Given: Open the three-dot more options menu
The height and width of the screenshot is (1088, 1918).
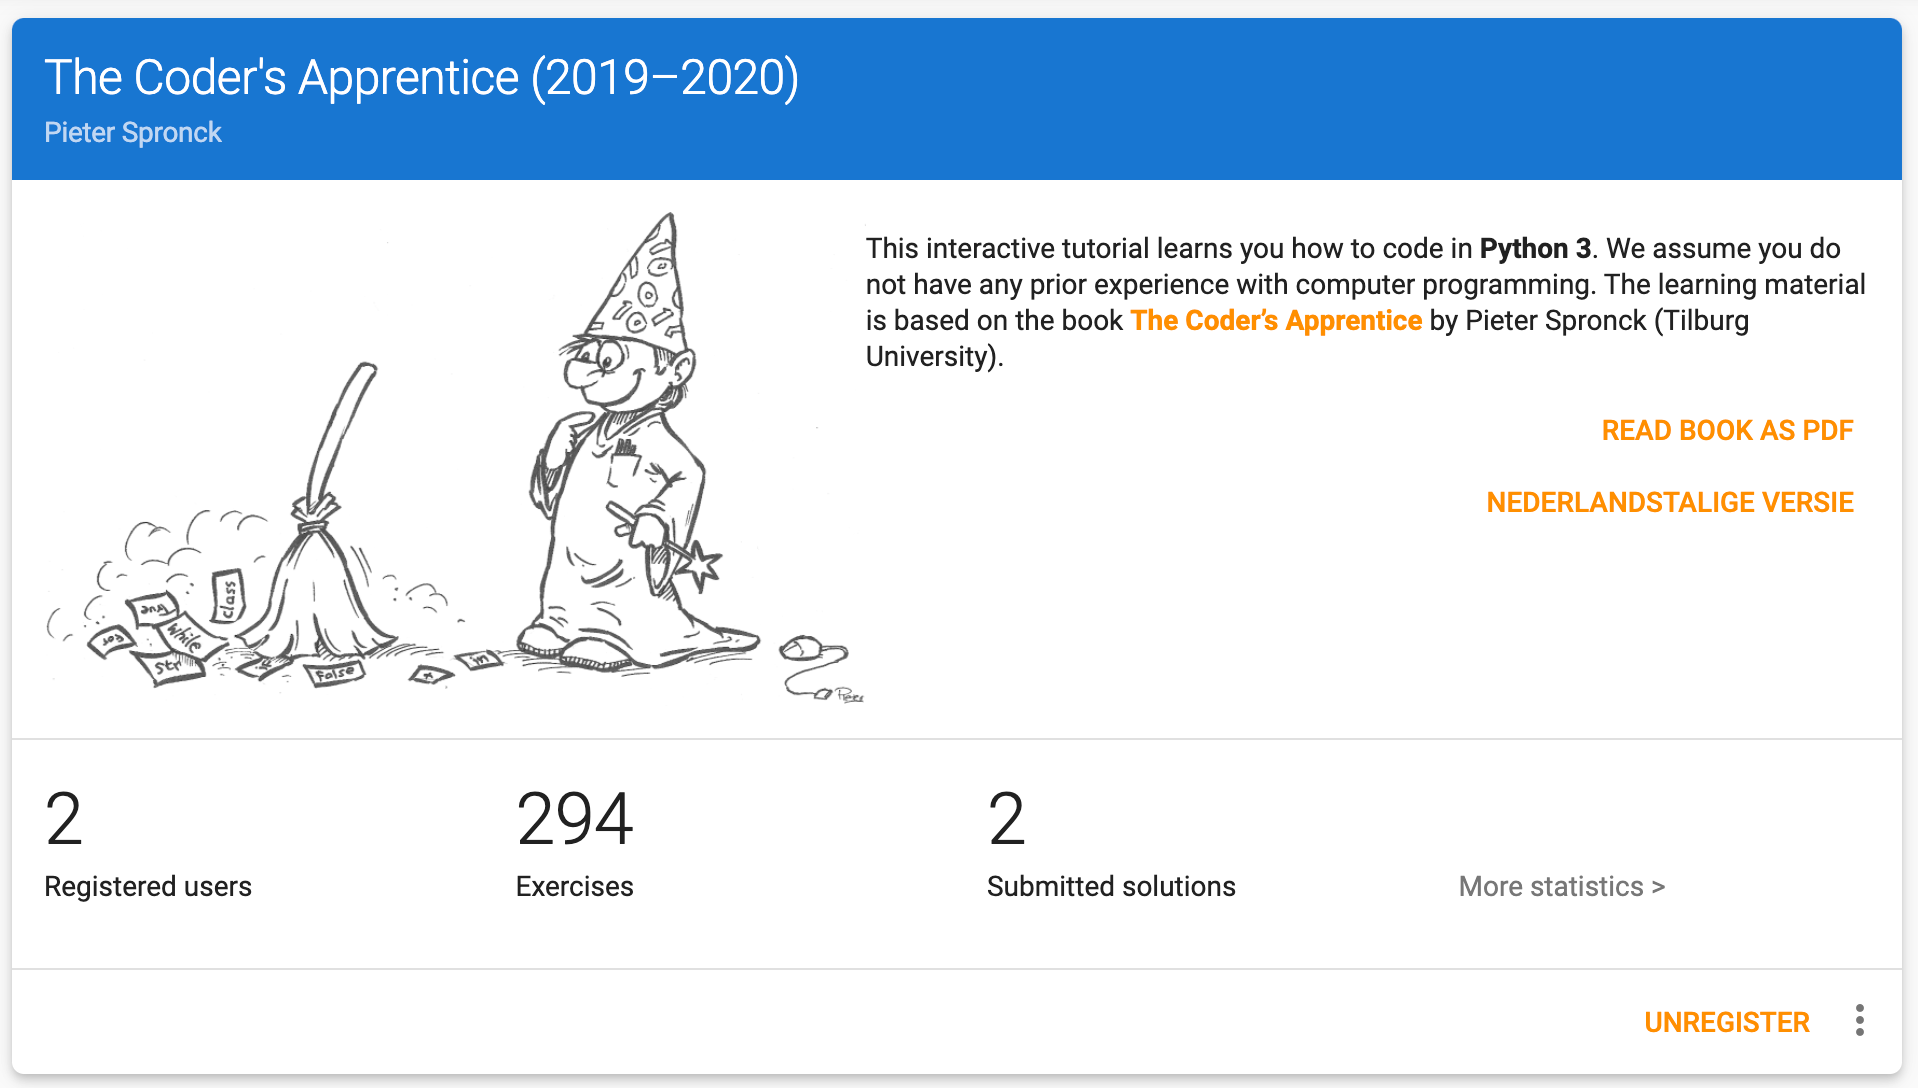Looking at the screenshot, I should point(1859,1021).
